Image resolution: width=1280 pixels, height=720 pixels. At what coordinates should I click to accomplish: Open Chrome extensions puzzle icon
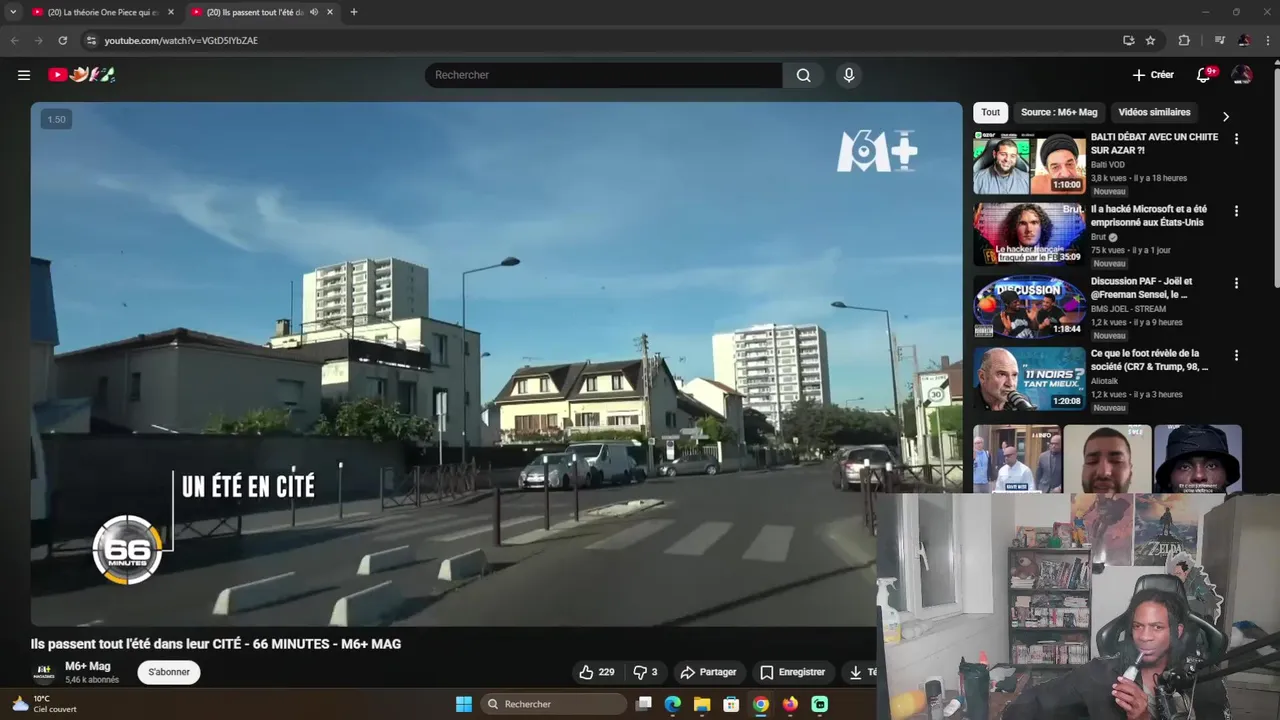pyautogui.click(x=1184, y=40)
